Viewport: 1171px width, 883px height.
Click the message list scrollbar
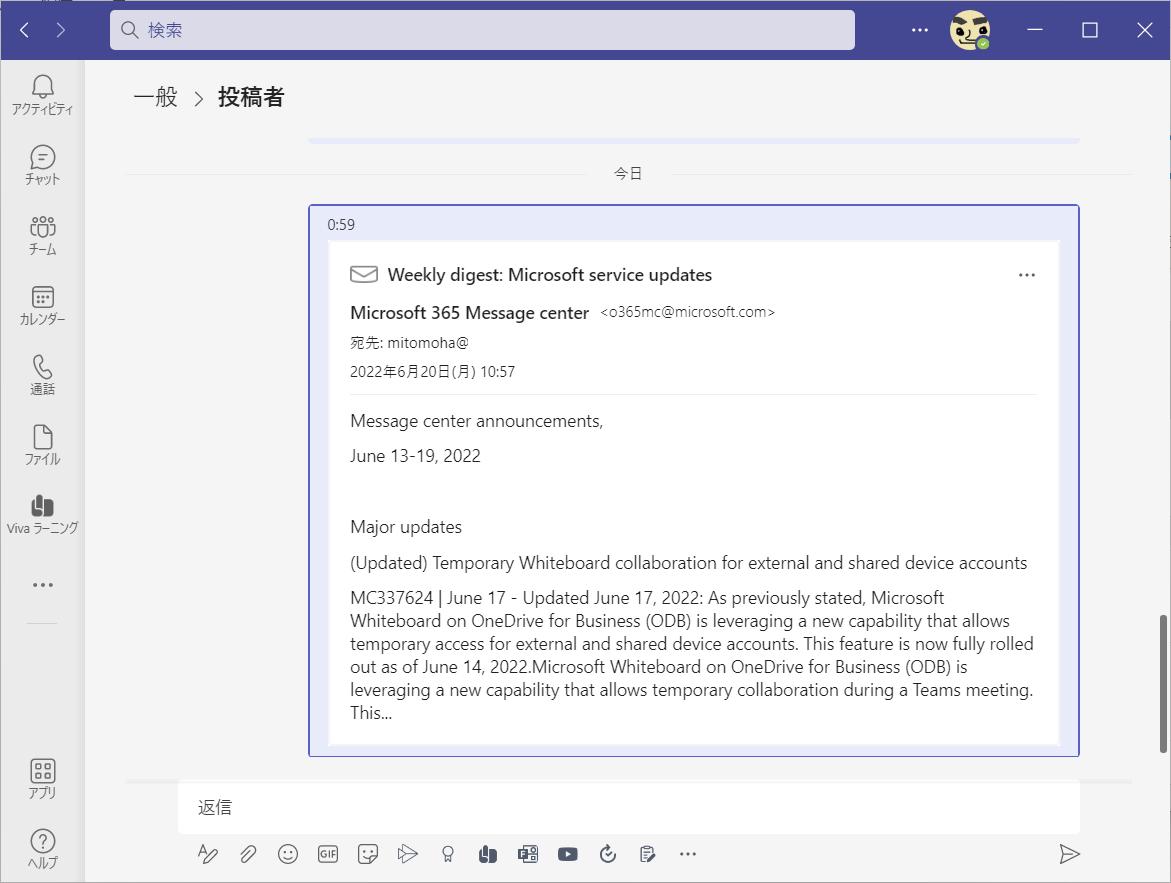tap(1163, 684)
